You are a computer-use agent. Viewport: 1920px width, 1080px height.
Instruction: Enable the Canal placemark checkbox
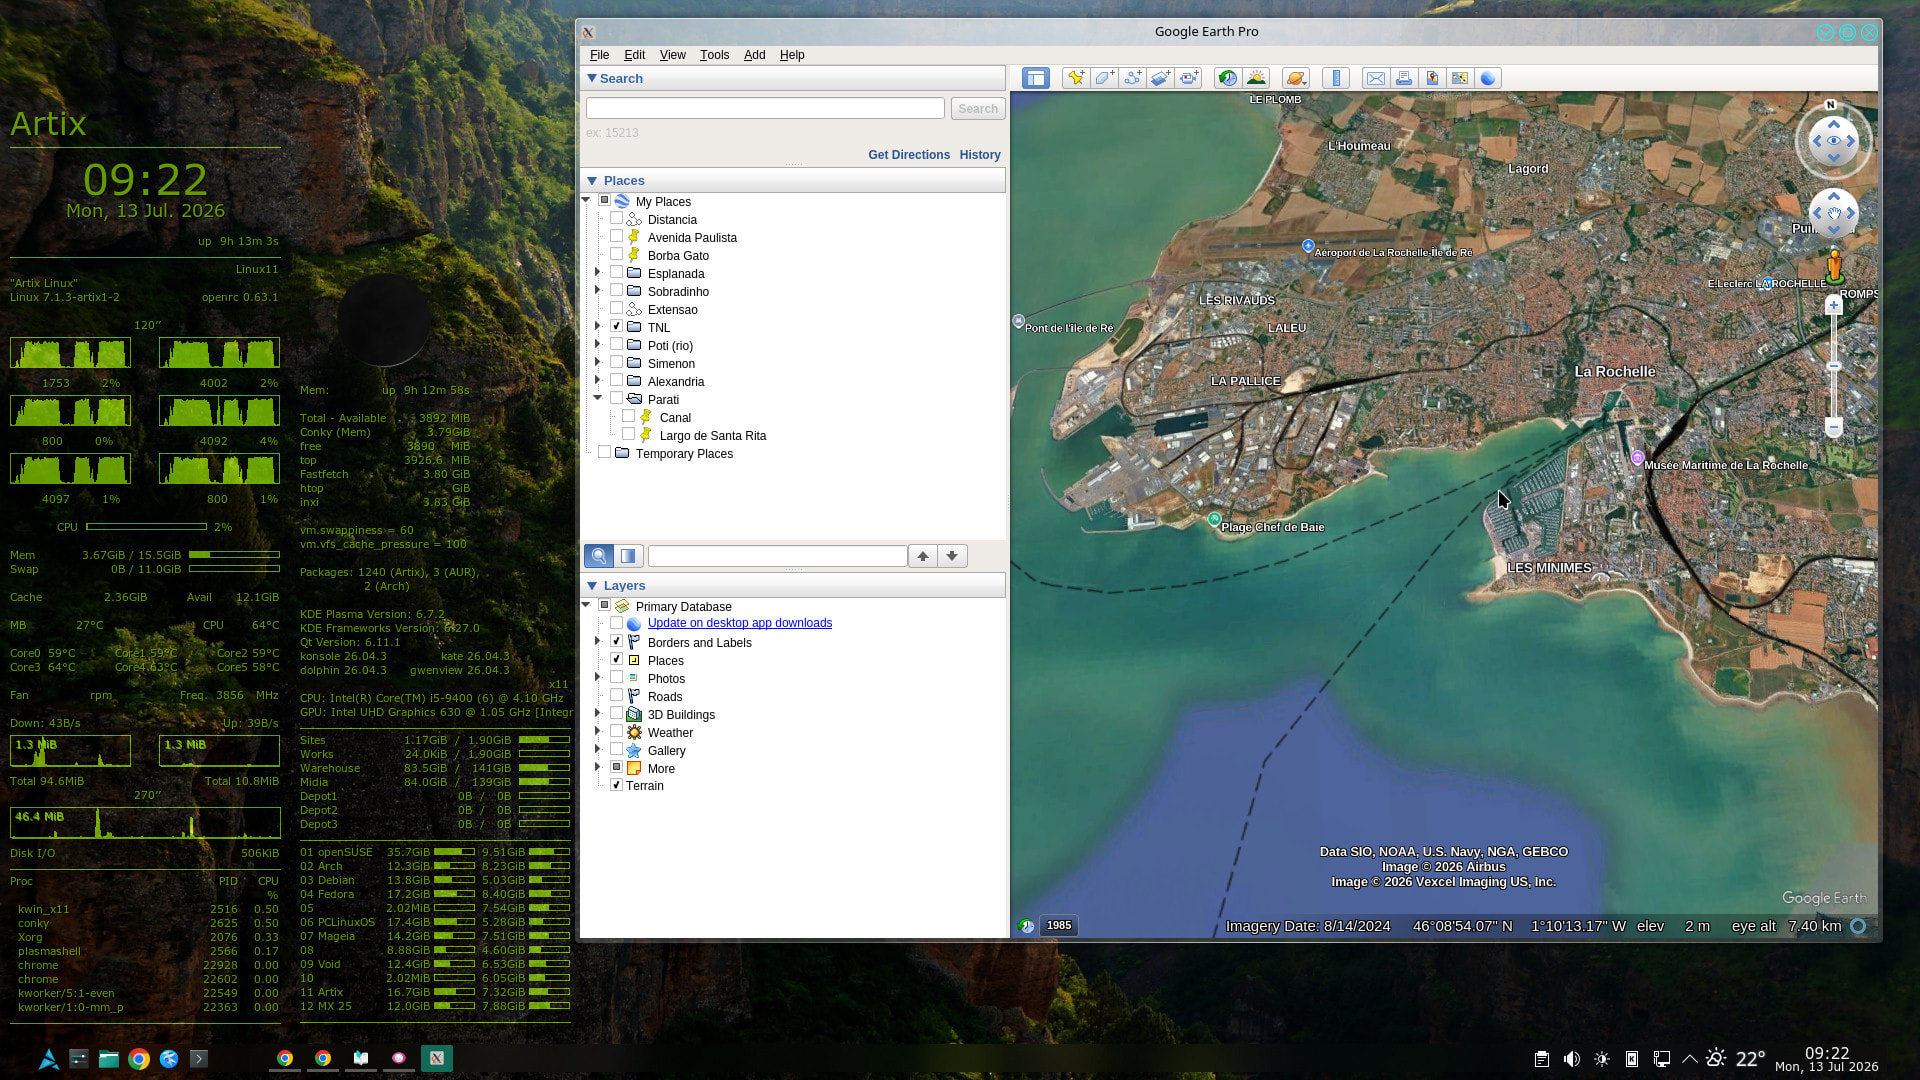(628, 416)
